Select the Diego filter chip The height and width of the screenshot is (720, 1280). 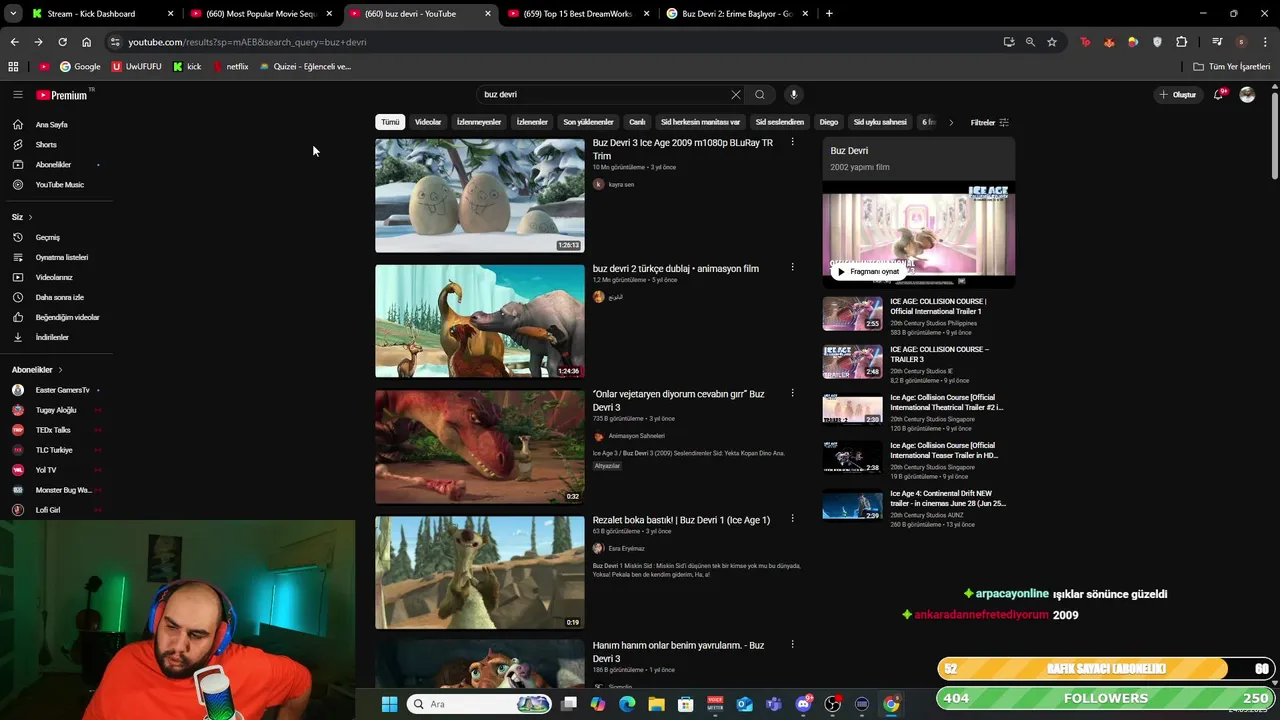(829, 122)
